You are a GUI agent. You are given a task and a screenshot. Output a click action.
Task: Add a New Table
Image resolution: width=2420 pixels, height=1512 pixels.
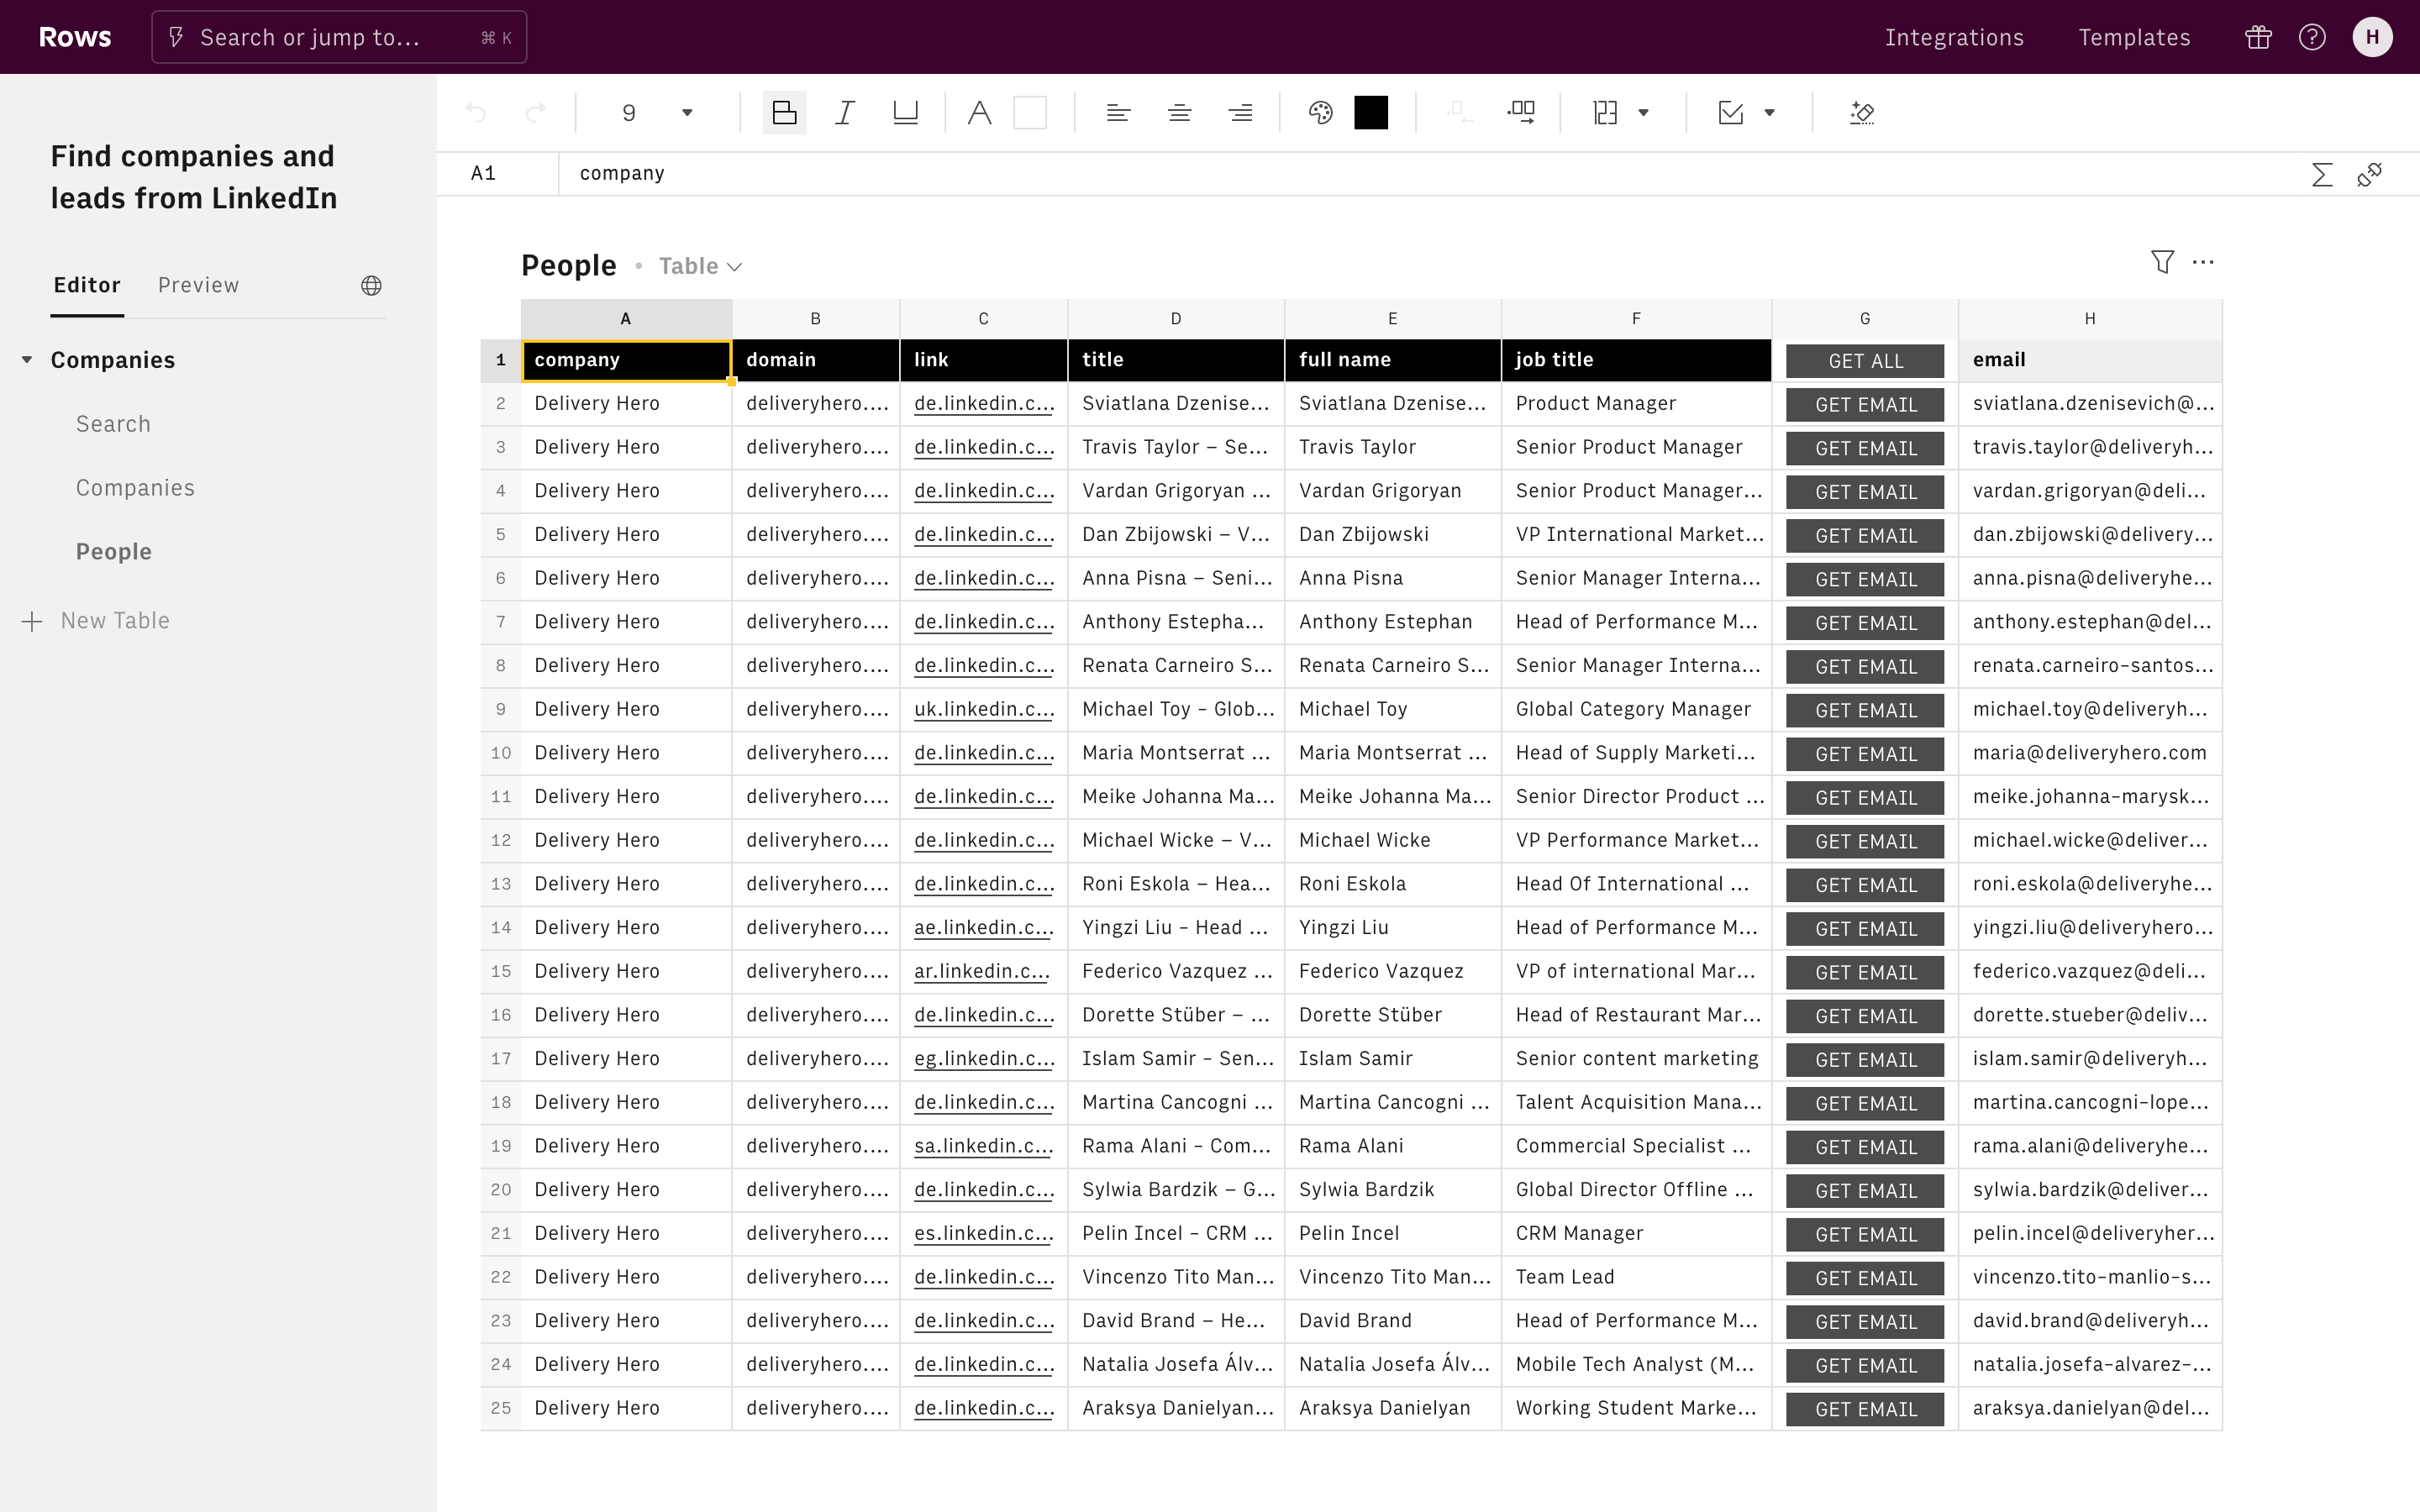click(96, 621)
